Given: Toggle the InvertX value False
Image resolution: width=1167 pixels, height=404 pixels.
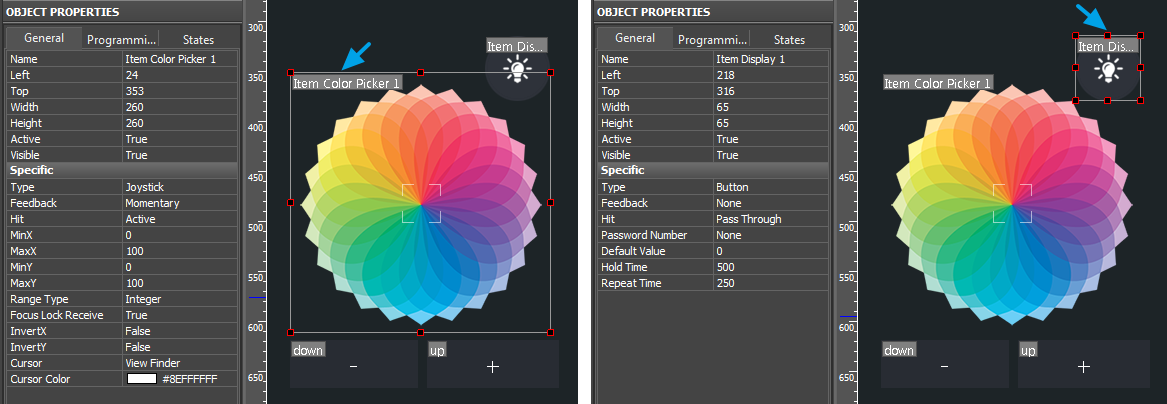Looking at the screenshot, I should 180,331.
